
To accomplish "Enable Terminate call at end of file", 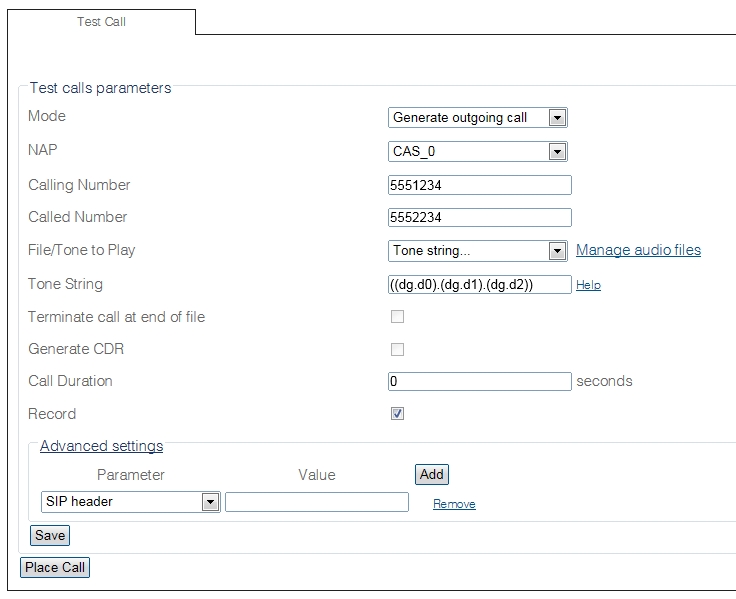I will 397,317.
